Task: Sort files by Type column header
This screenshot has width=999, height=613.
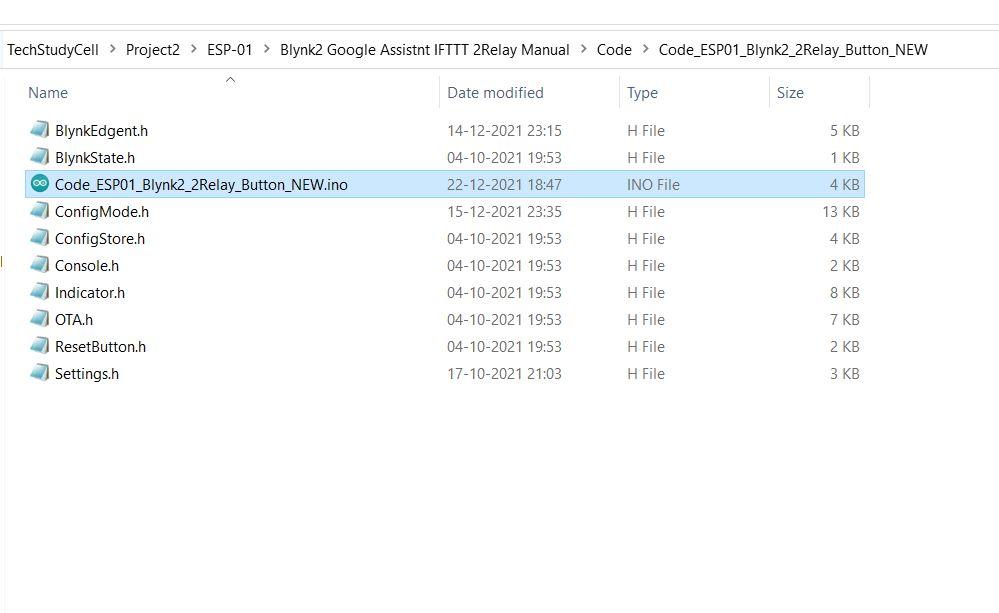Action: point(642,93)
